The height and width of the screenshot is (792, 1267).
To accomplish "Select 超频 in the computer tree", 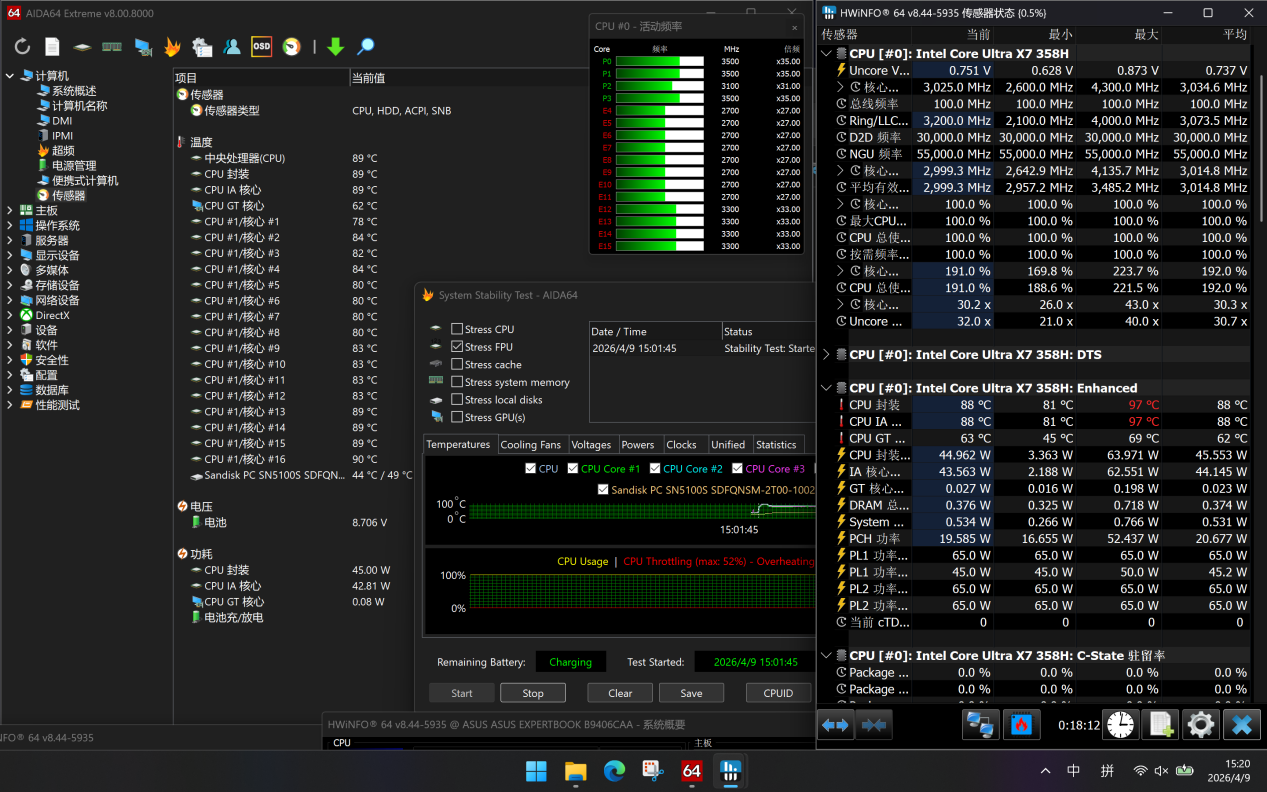I will [x=63, y=151].
